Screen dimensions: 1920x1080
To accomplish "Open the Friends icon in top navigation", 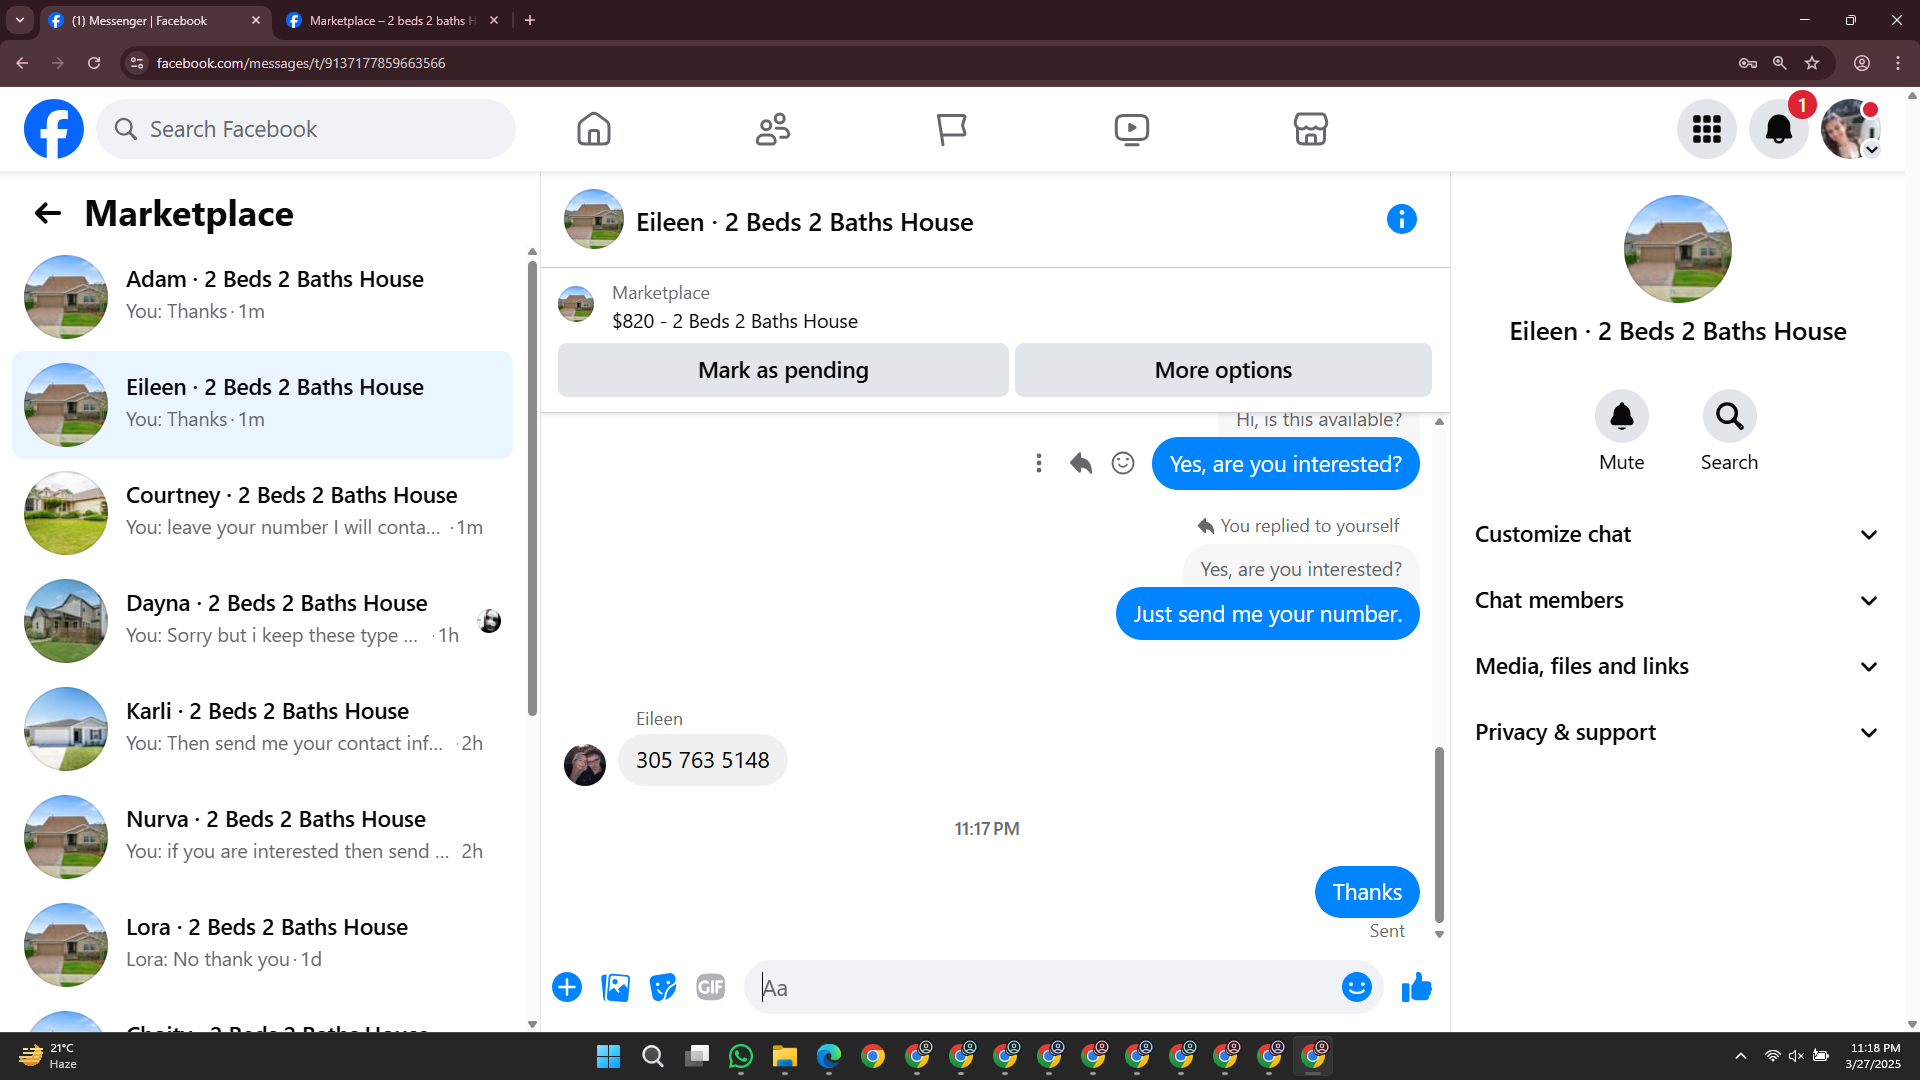I will click(x=773, y=129).
